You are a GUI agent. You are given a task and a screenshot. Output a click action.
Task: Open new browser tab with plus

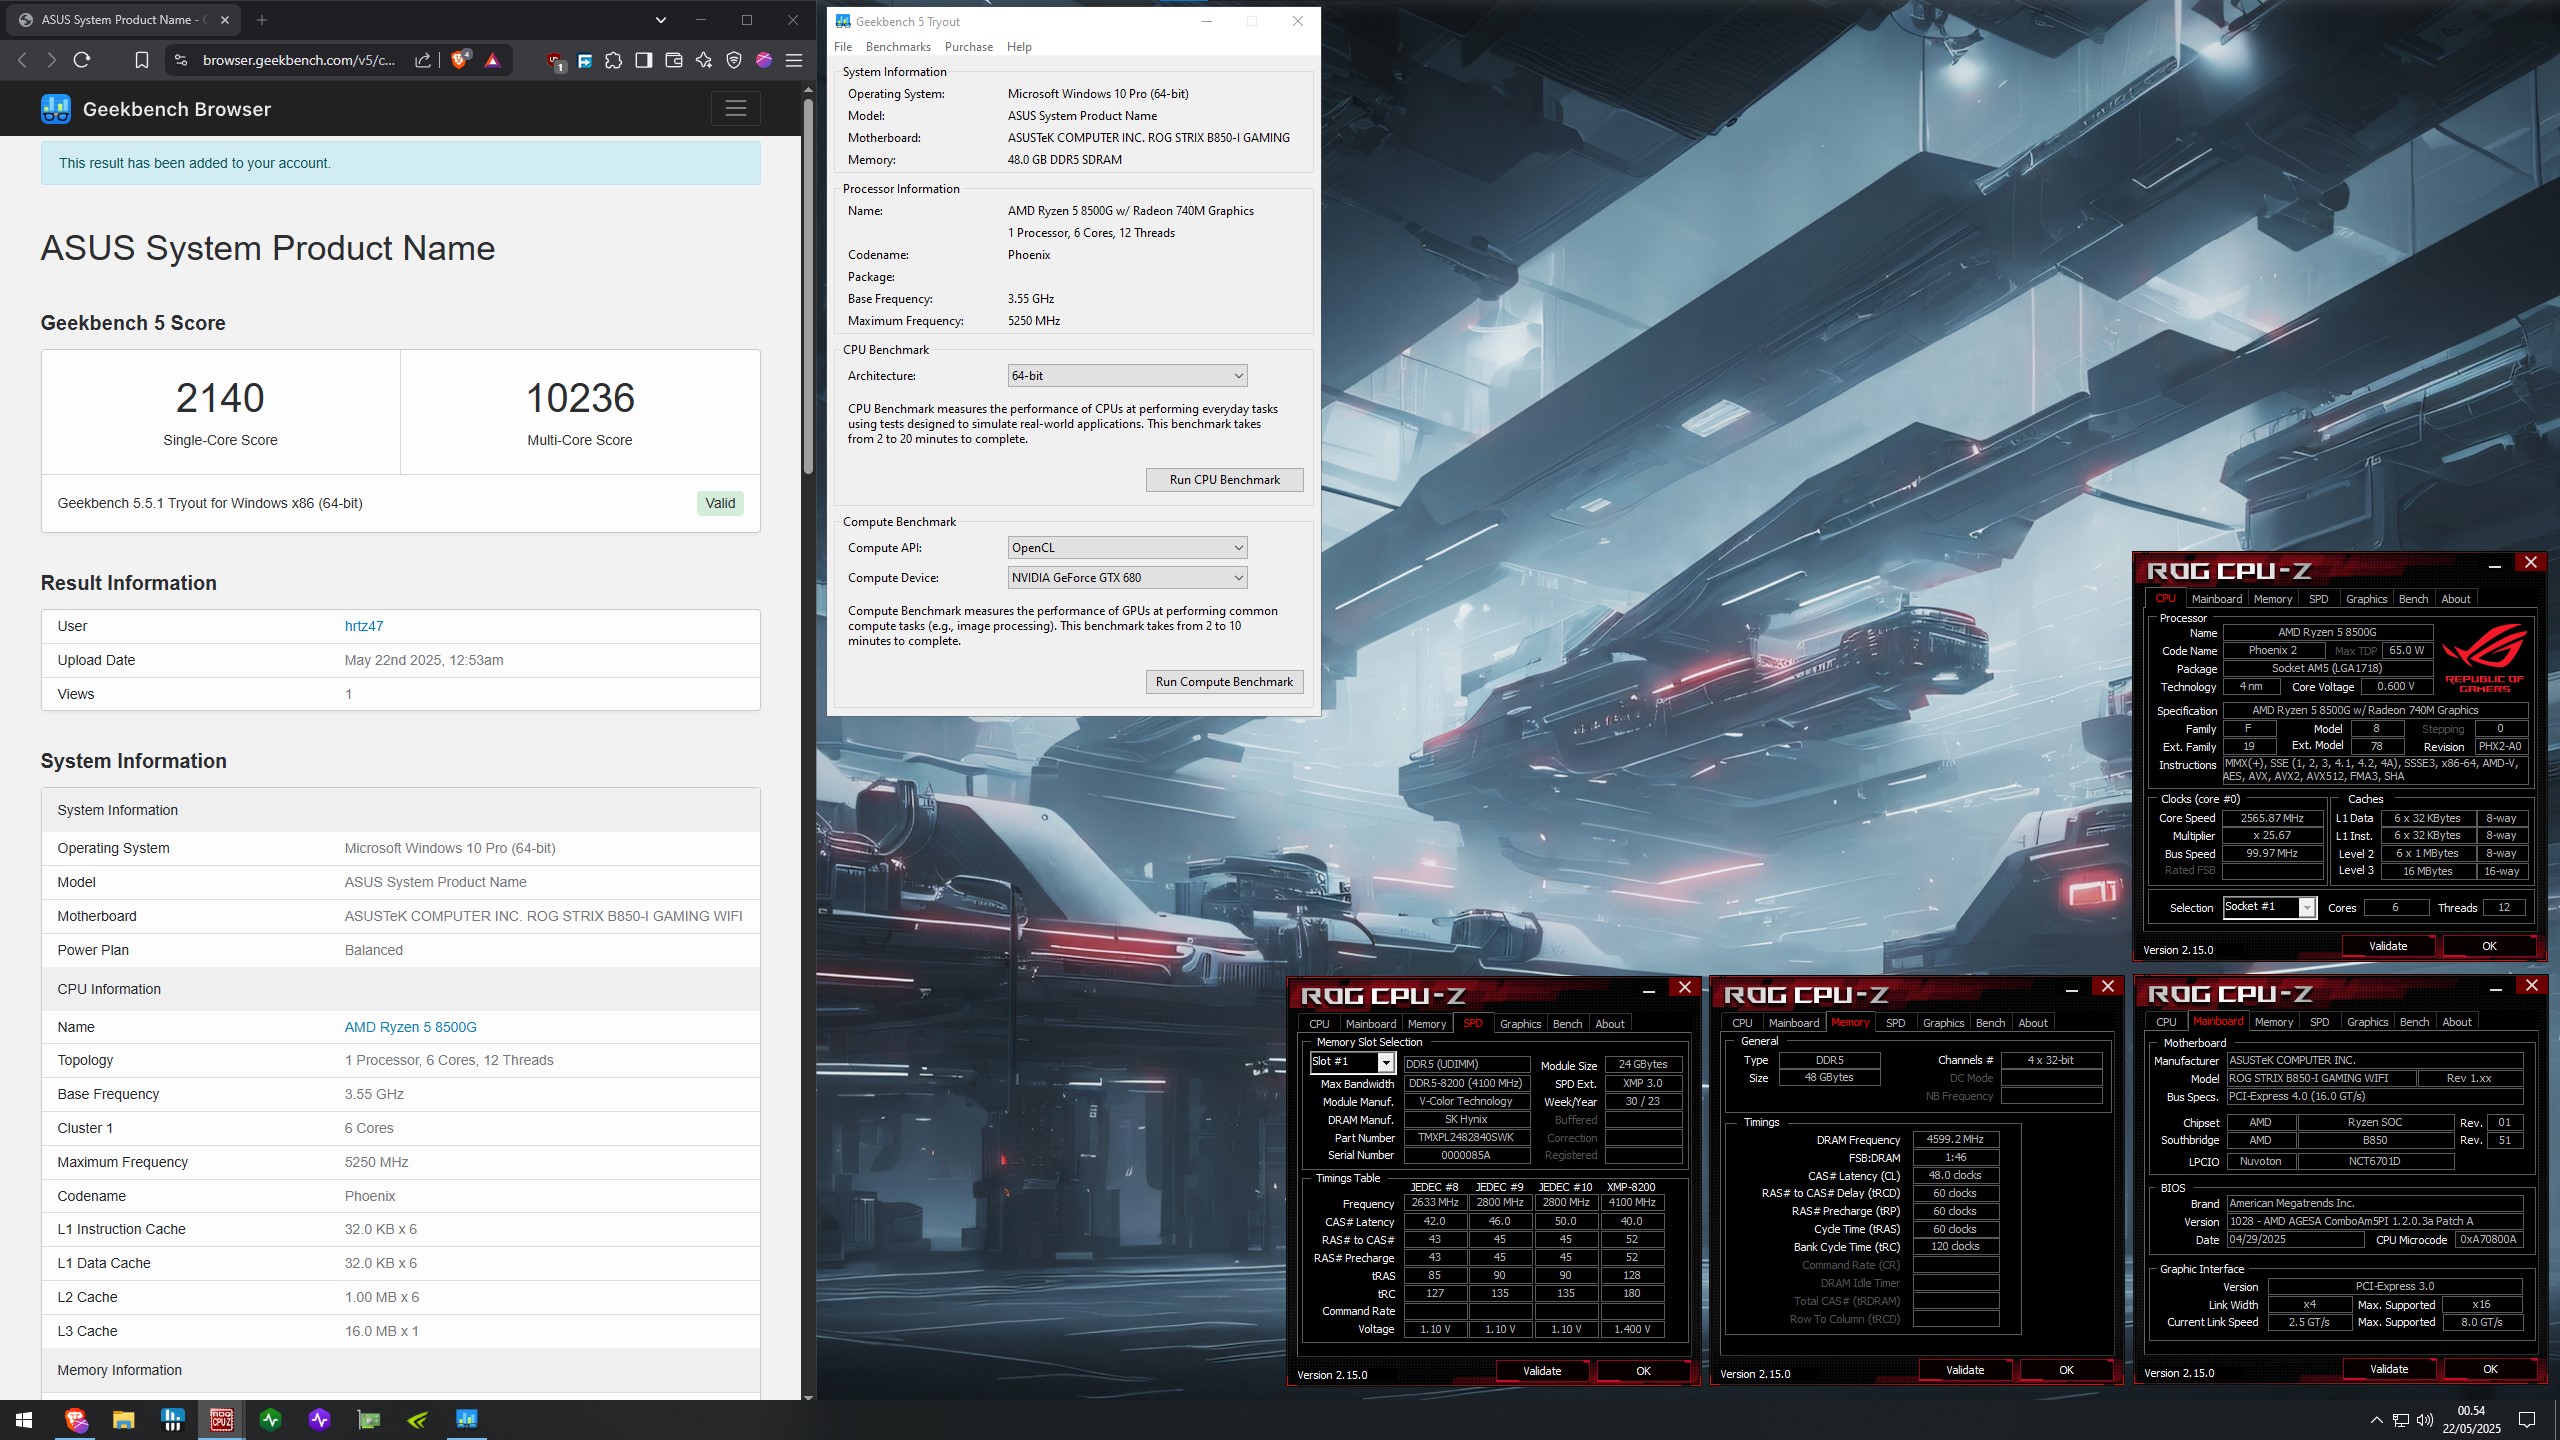[261, 20]
